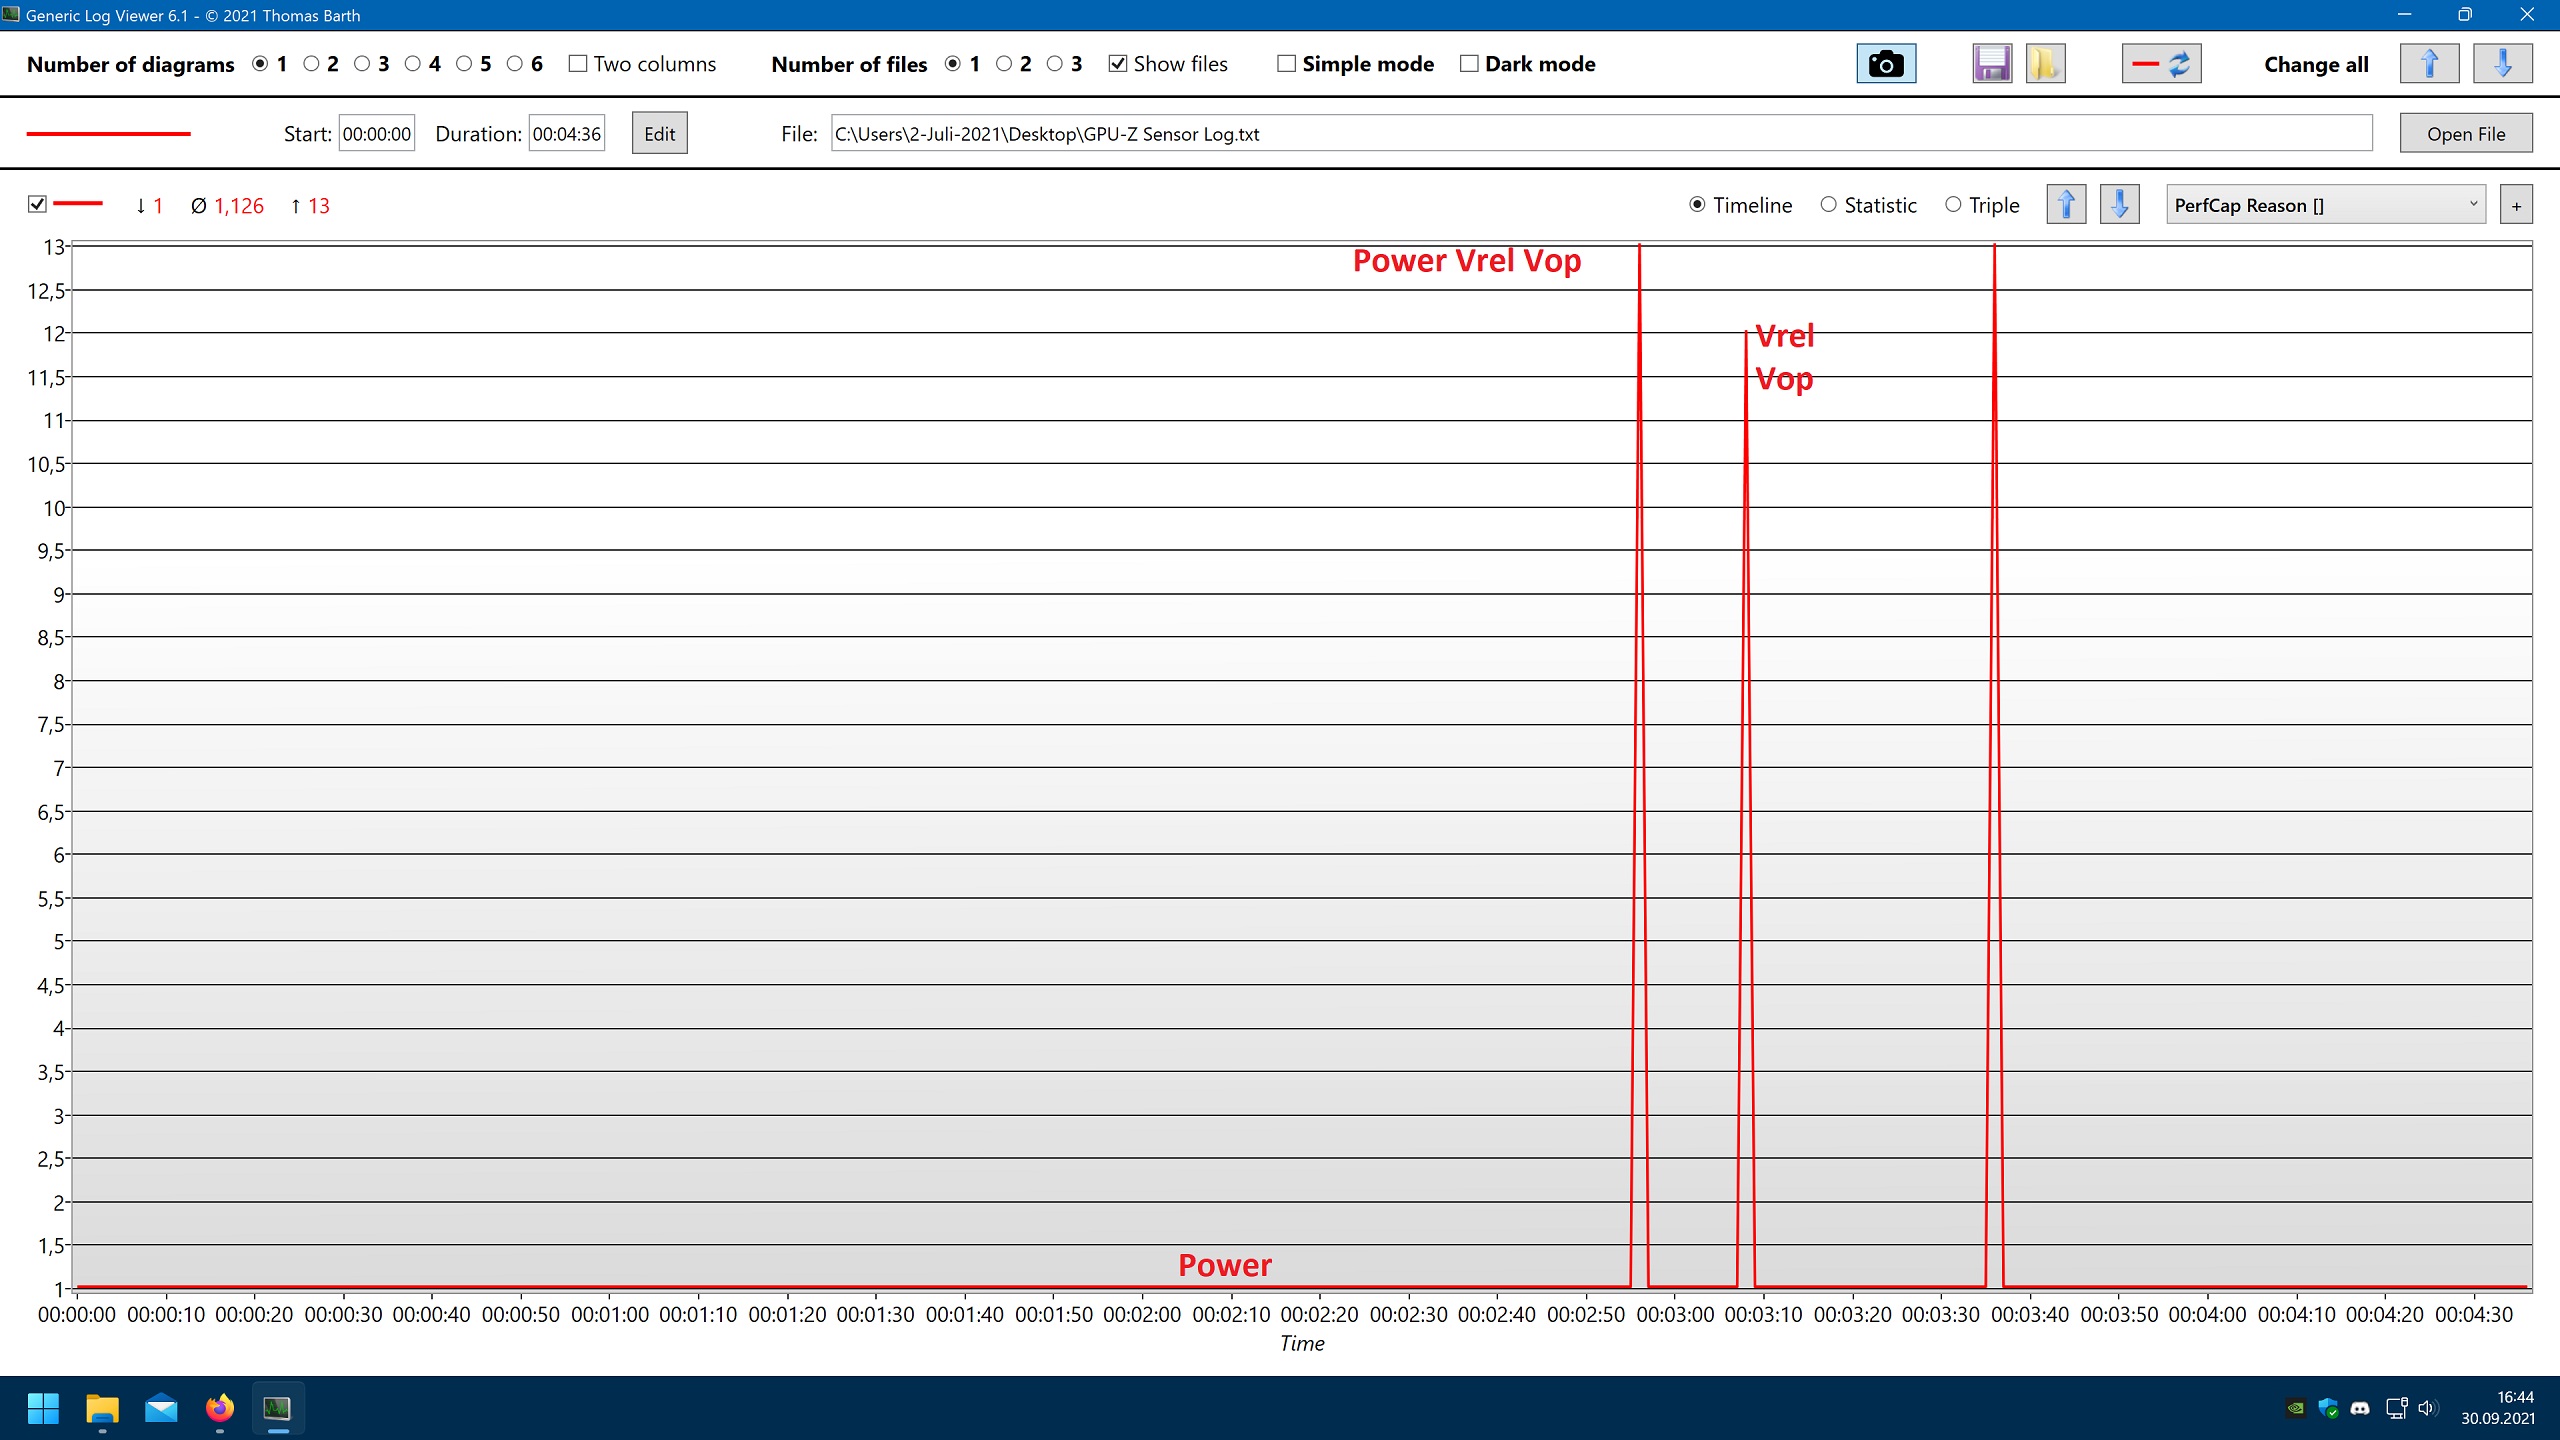Enable Dark mode

1469,64
